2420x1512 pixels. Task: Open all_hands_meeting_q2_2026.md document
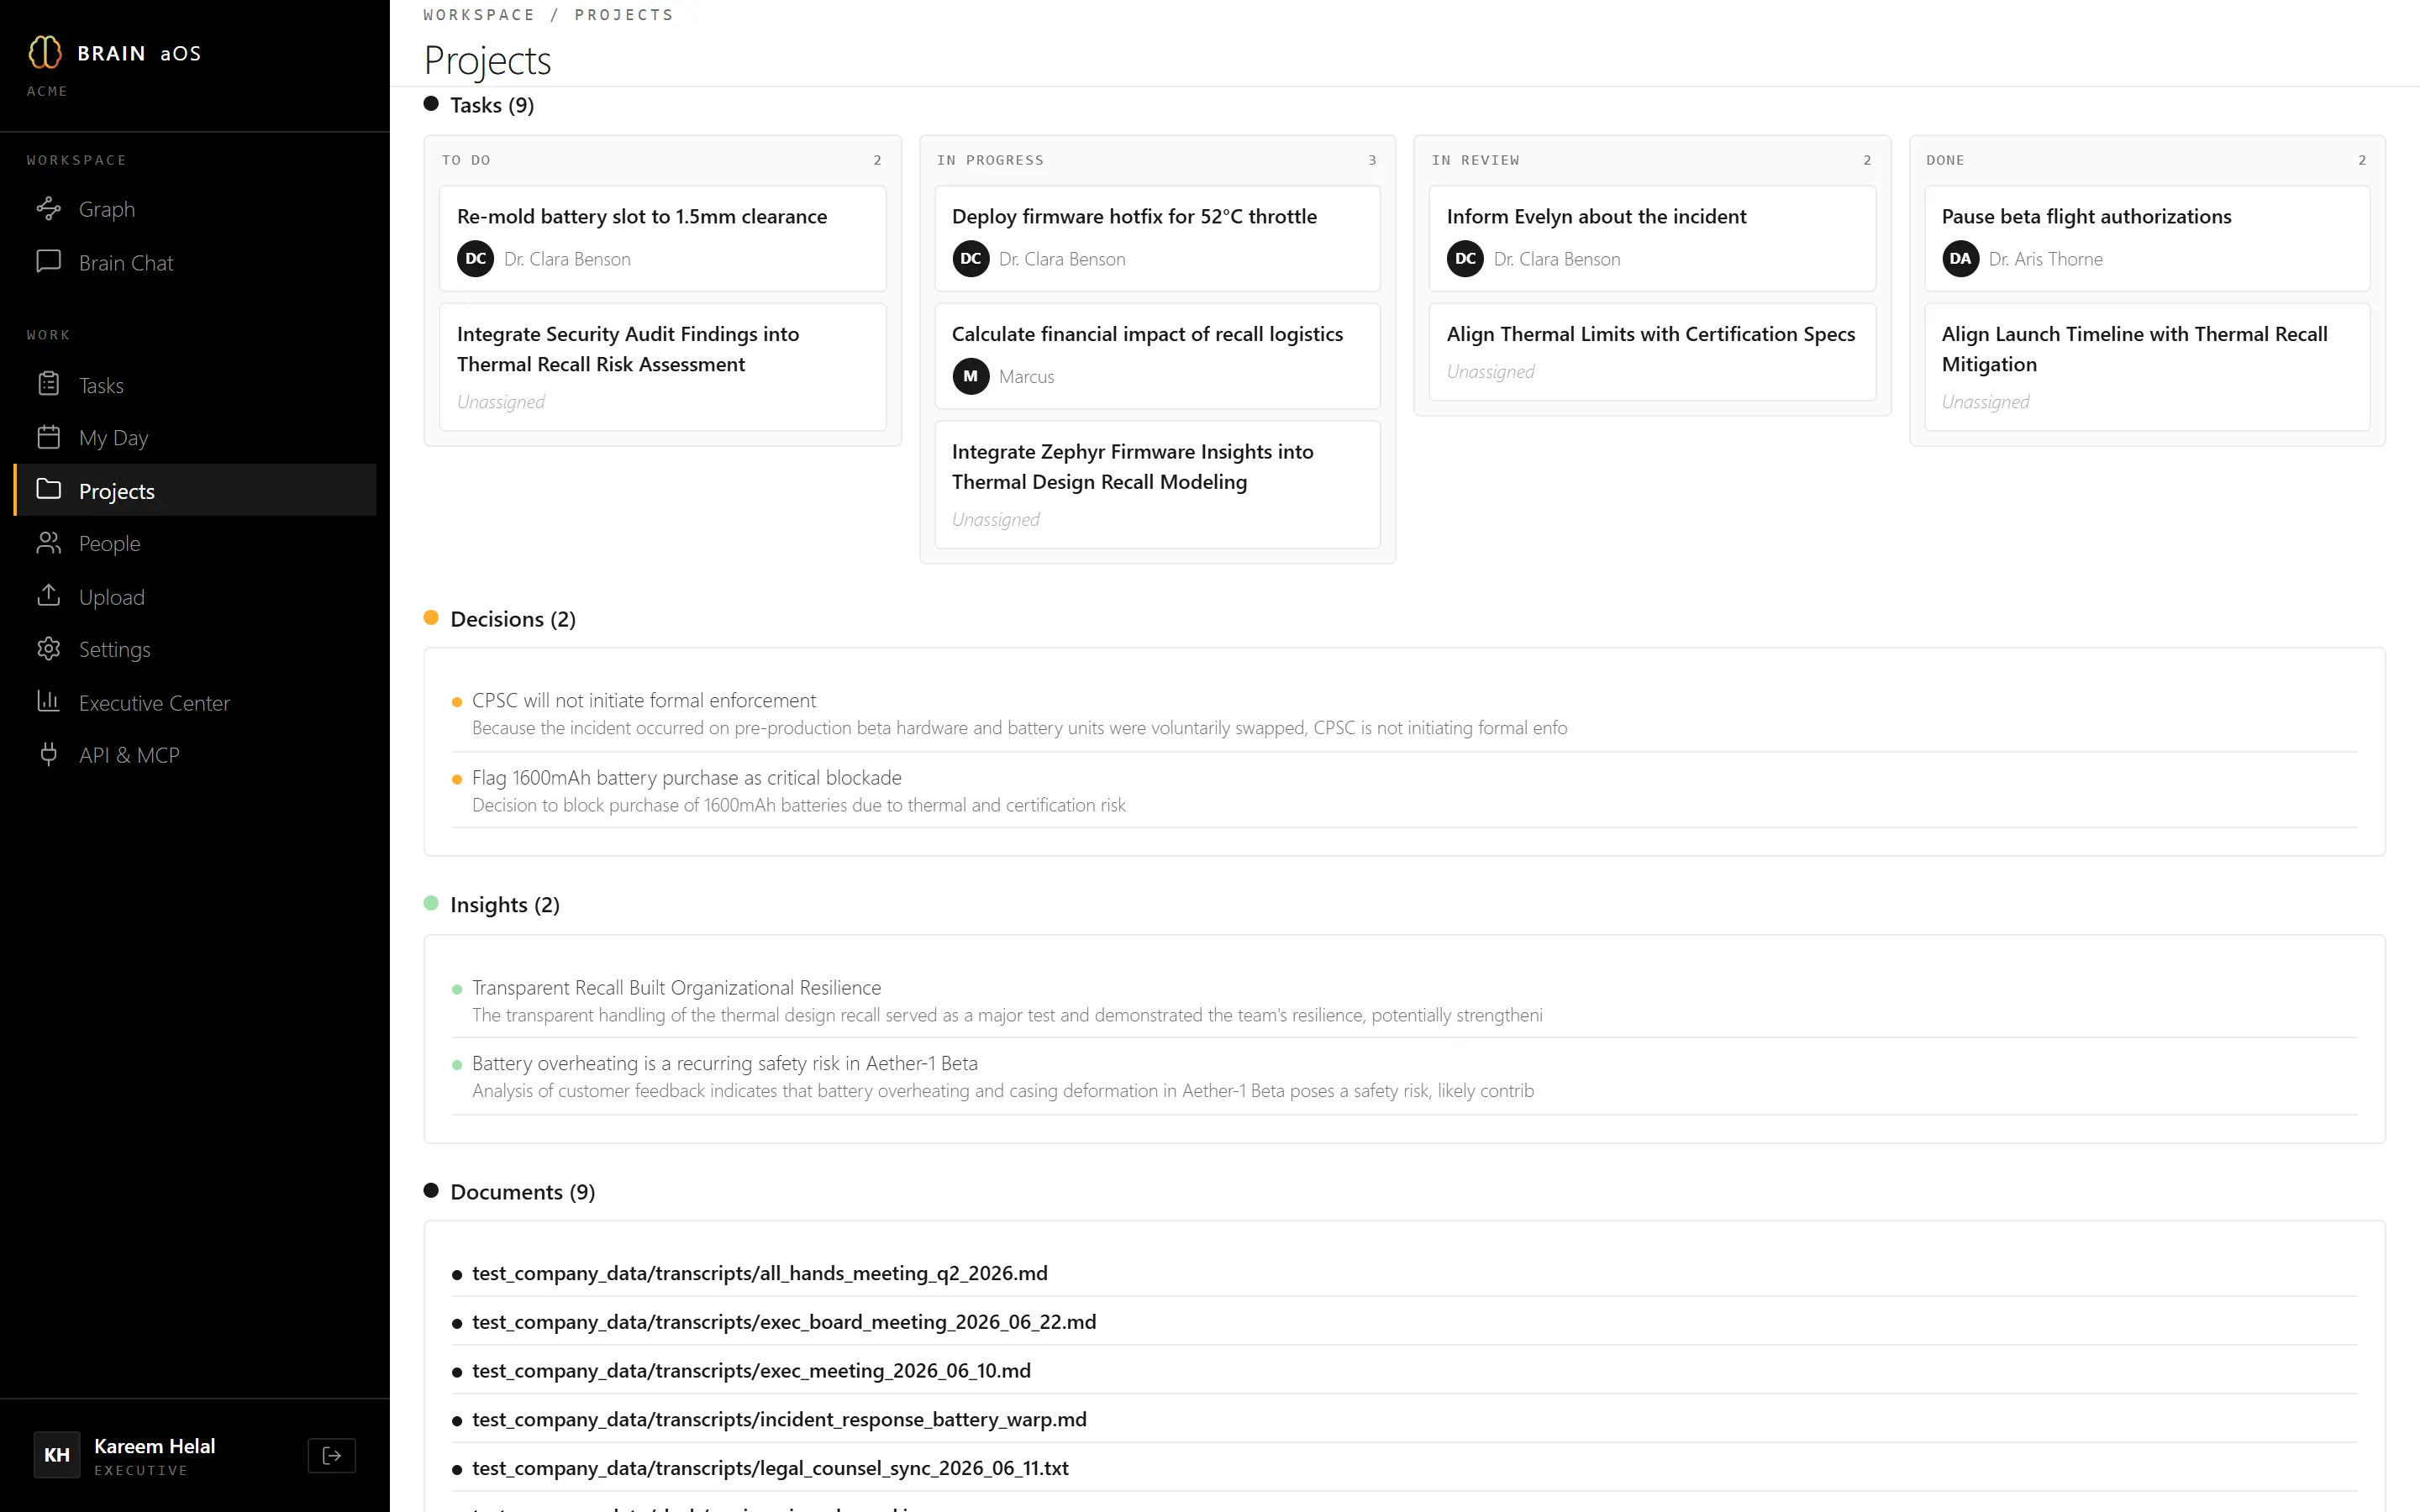point(1404,1273)
